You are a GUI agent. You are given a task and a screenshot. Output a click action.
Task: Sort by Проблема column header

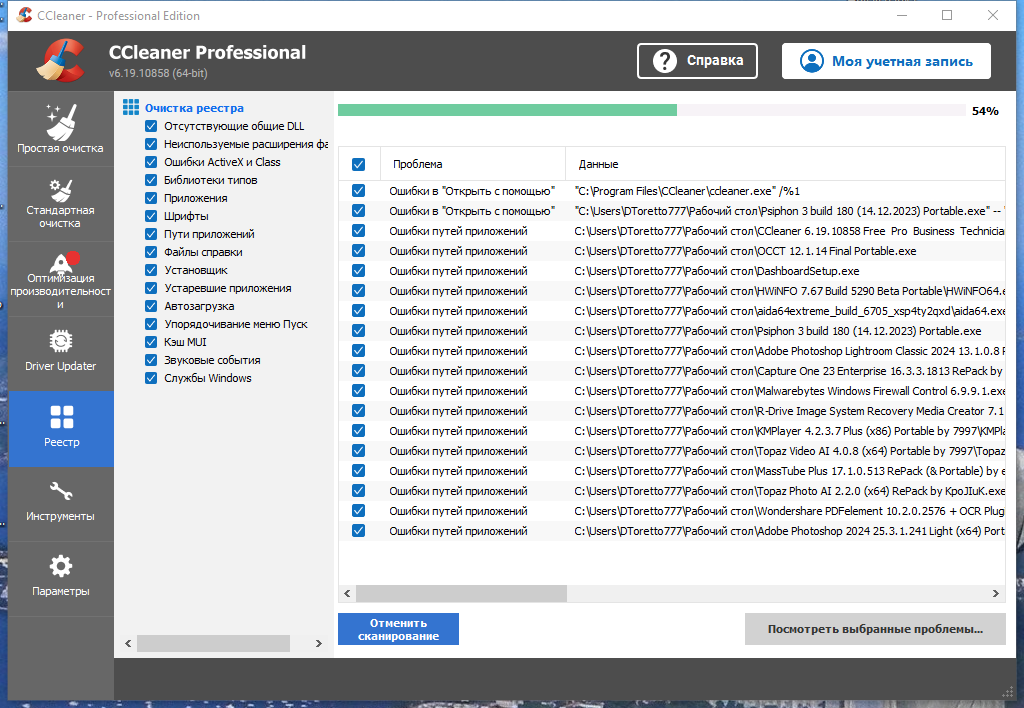click(x=473, y=164)
